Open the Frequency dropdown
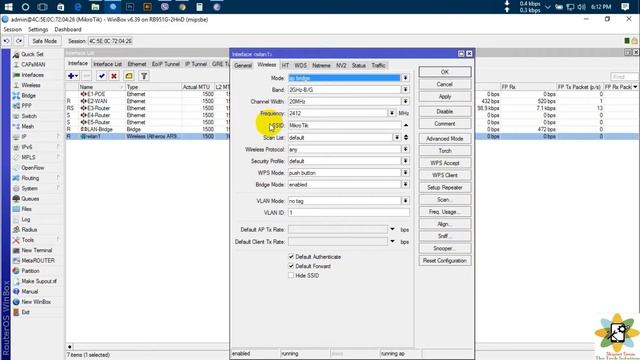Screen dimensions: 640x360 tap(392, 113)
